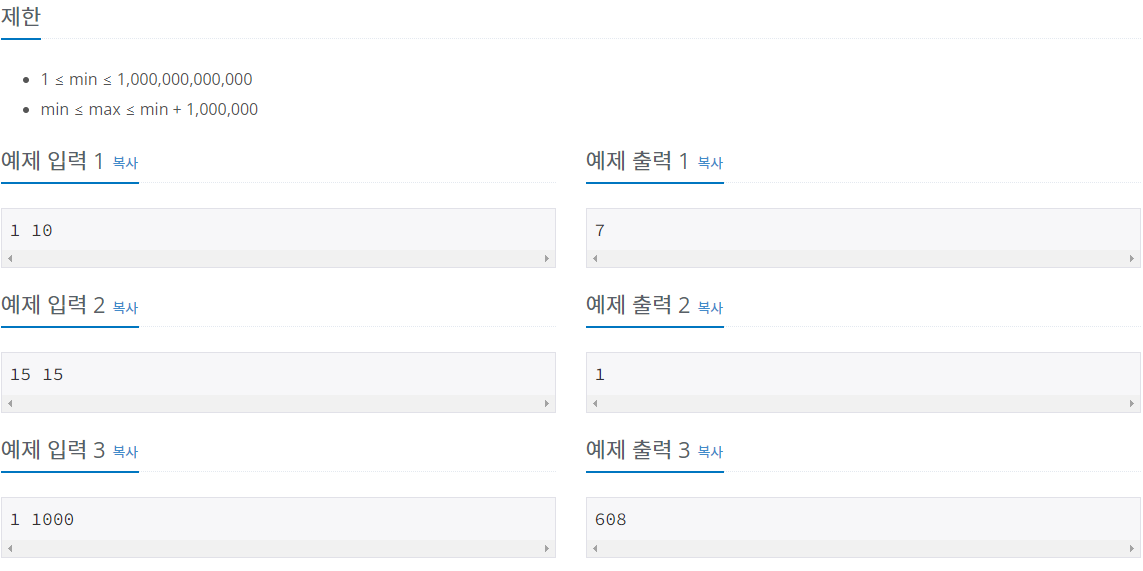This screenshot has width=1143, height=571.
Task: Click the 제한 section heading
Action: click(20, 16)
